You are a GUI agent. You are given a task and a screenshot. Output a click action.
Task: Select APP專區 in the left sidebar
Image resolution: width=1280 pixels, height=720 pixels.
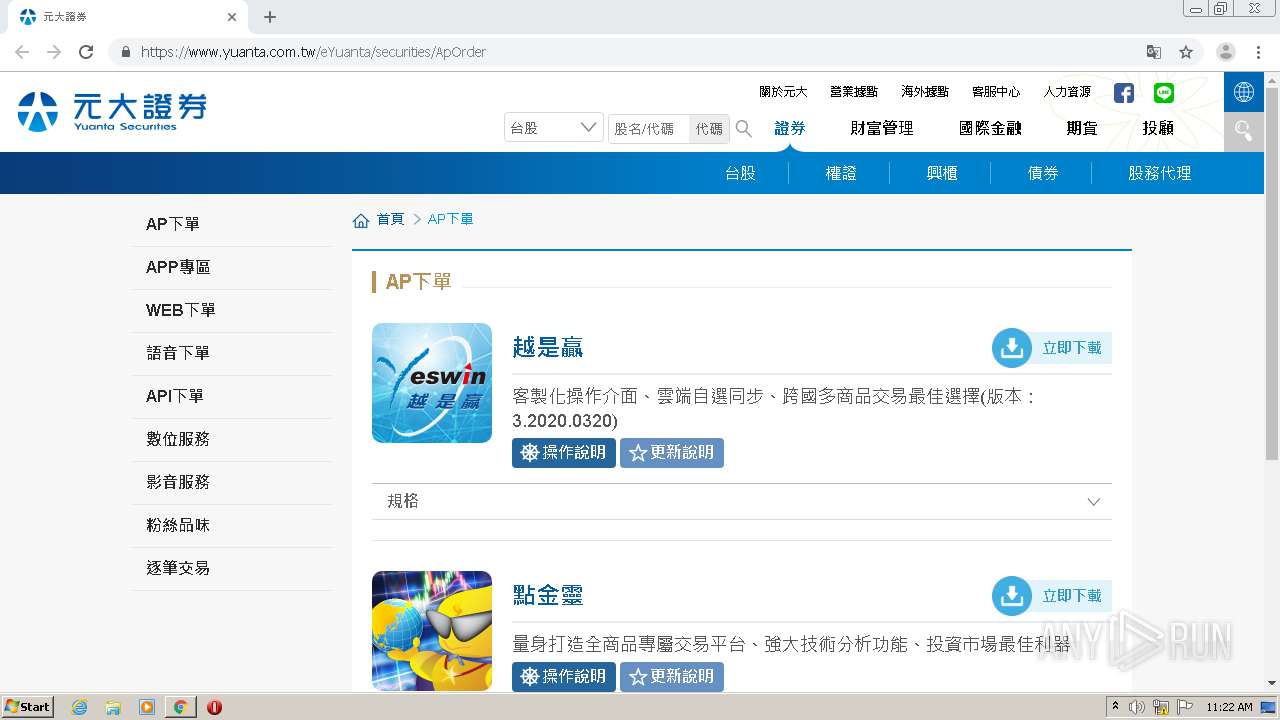tap(232, 267)
